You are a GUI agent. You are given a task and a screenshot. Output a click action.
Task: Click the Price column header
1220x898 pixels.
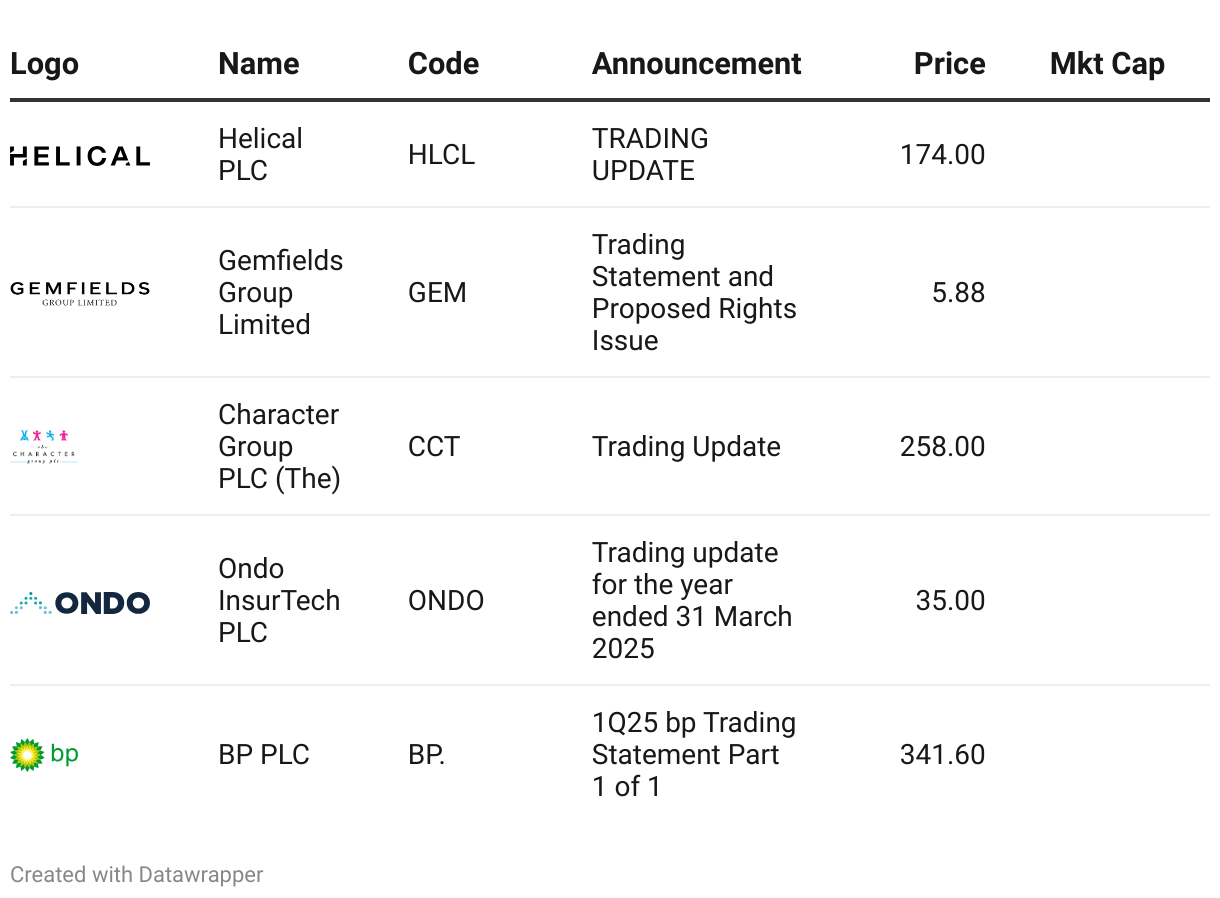coord(949,64)
